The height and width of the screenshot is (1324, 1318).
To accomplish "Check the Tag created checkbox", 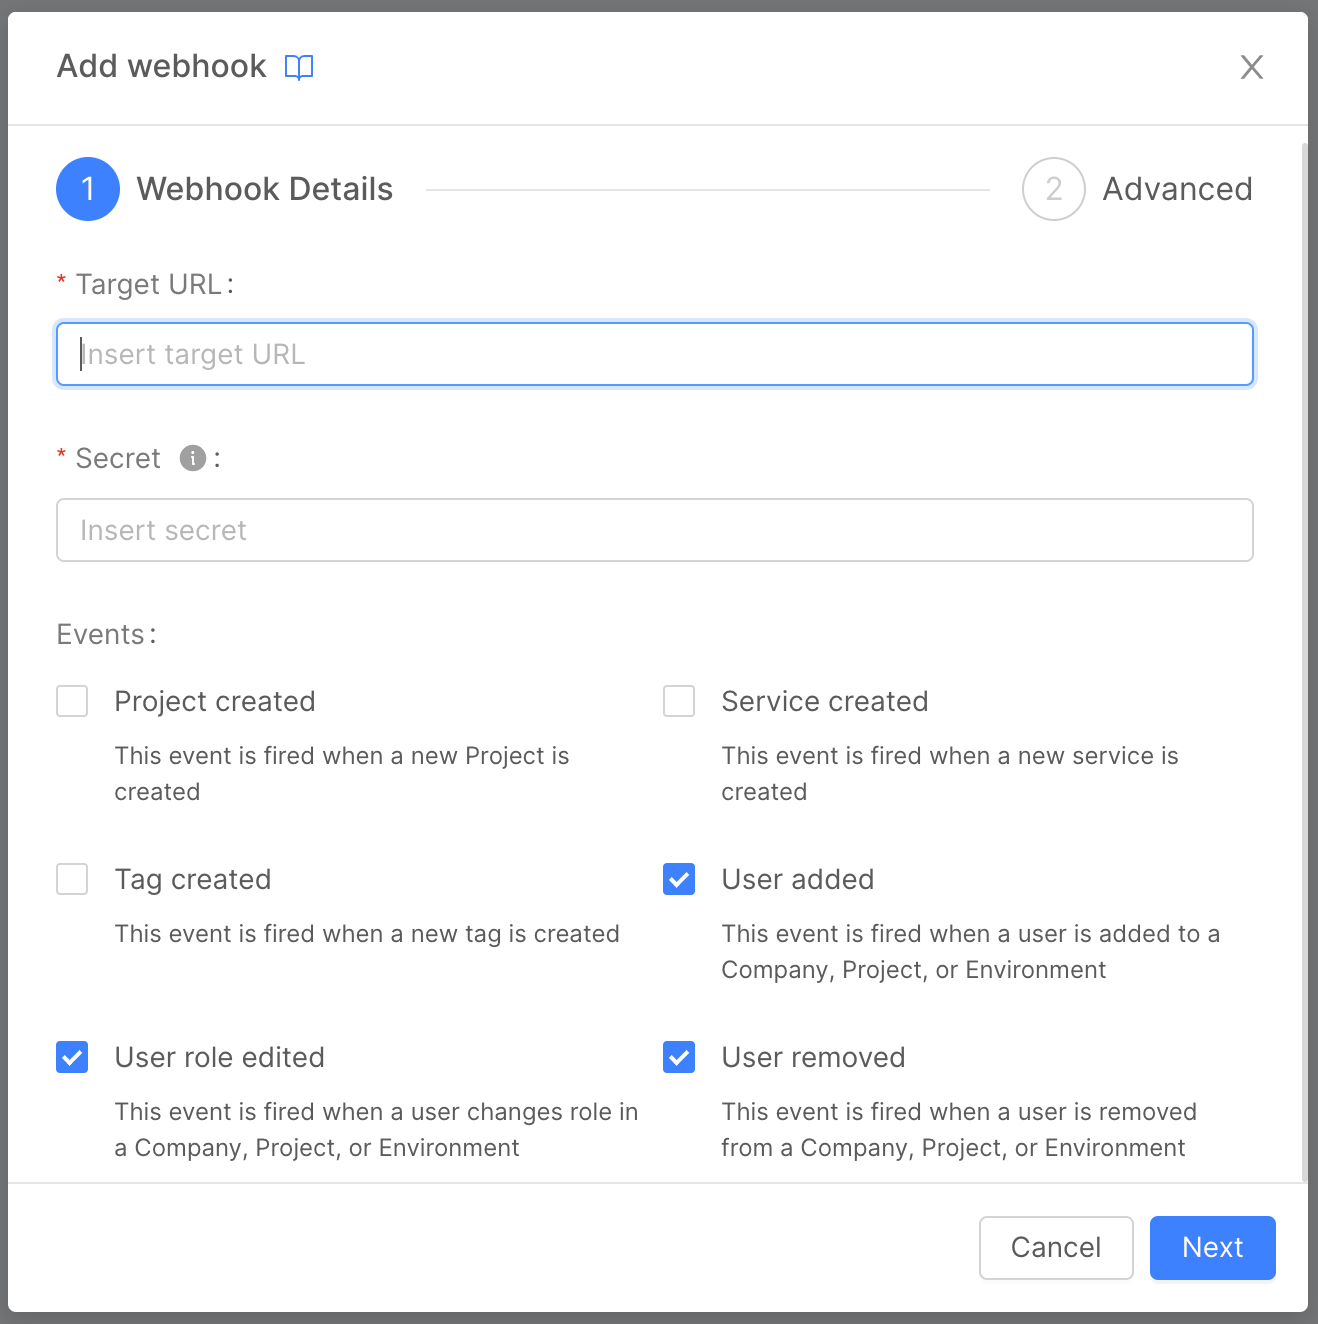I will click(x=72, y=879).
